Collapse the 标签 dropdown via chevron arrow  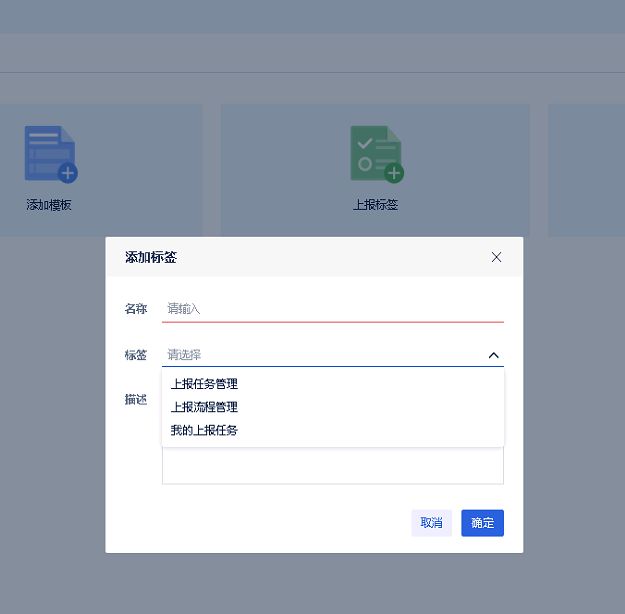point(493,355)
